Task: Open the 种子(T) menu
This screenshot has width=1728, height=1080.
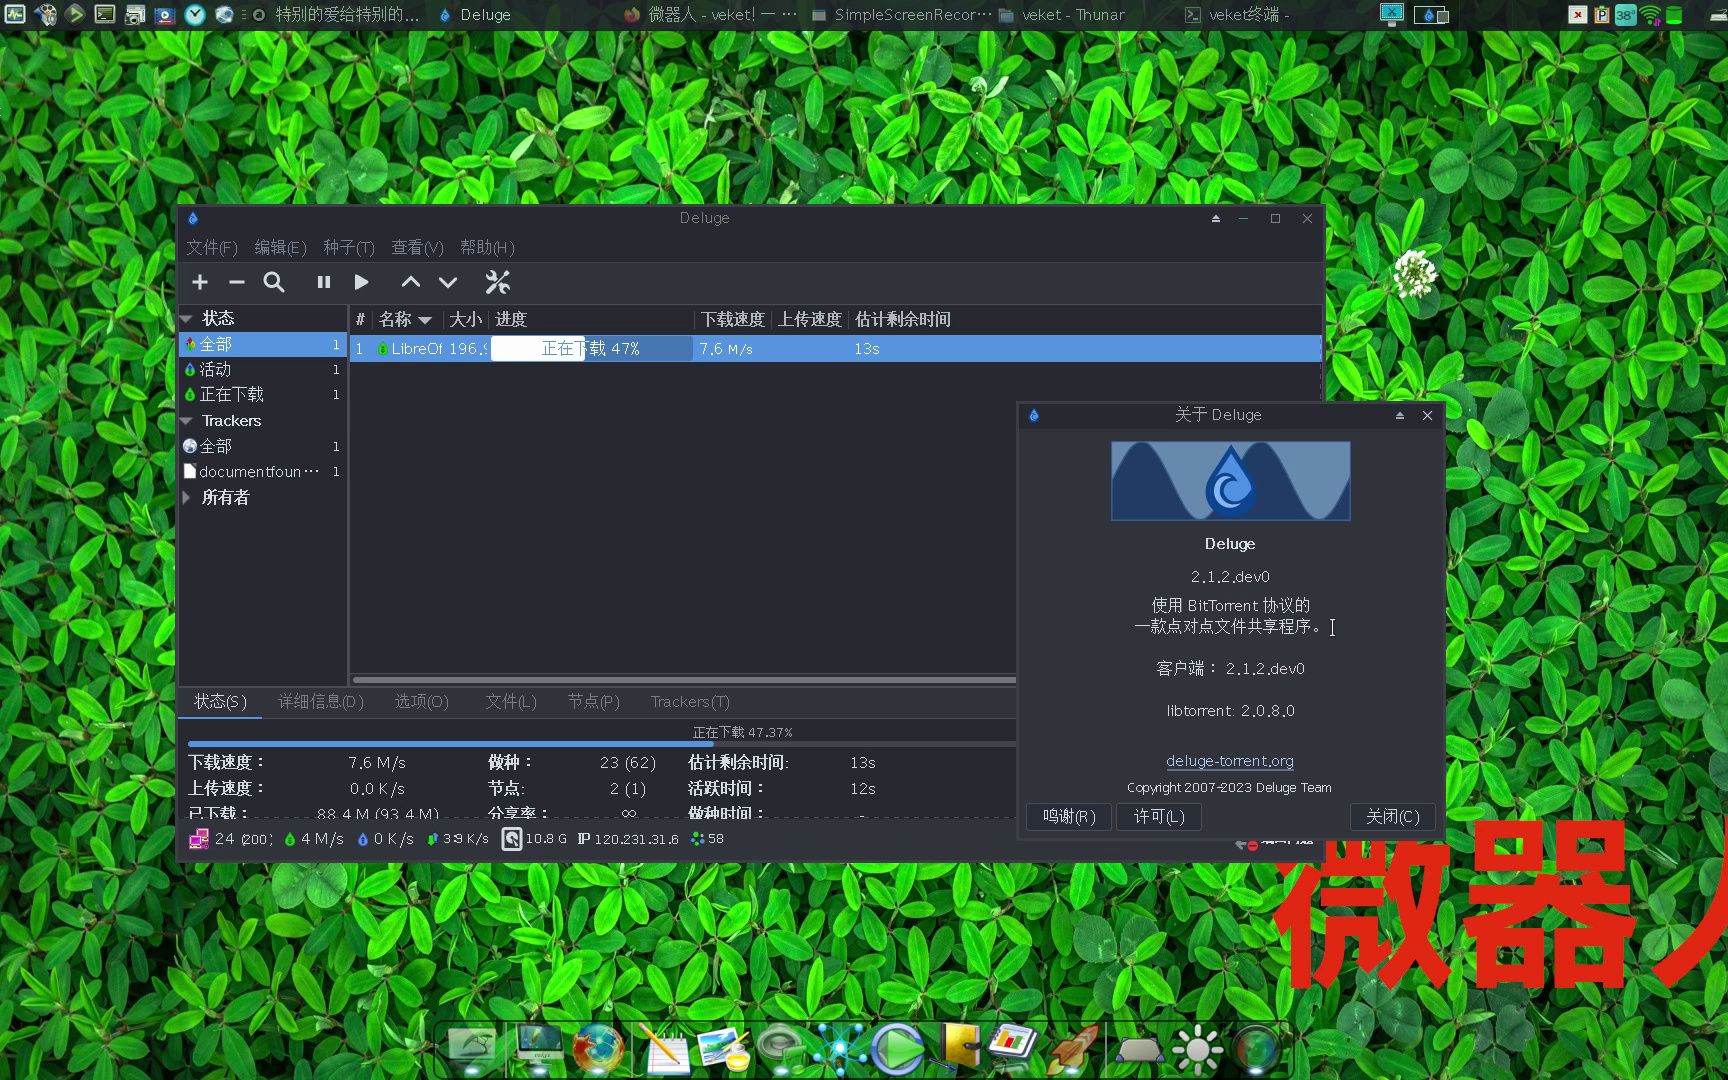Action: click(348, 247)
